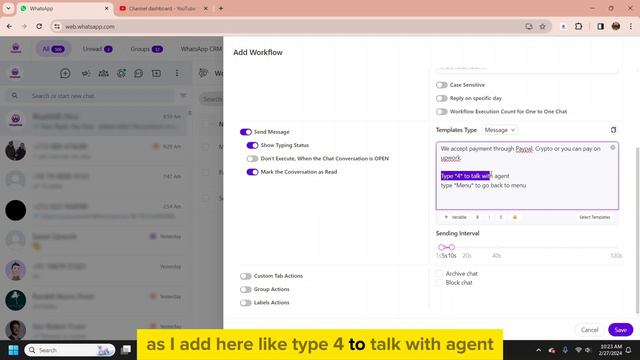Open the channels chat bubble icon
Viewport: 640px width, 360px height.
(139, 73)
